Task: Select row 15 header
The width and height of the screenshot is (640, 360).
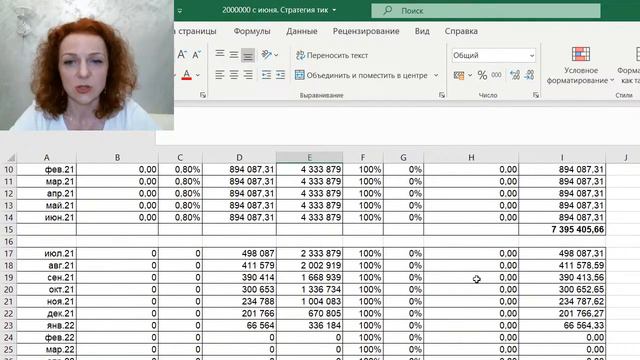Action: (x=8, y=229)
